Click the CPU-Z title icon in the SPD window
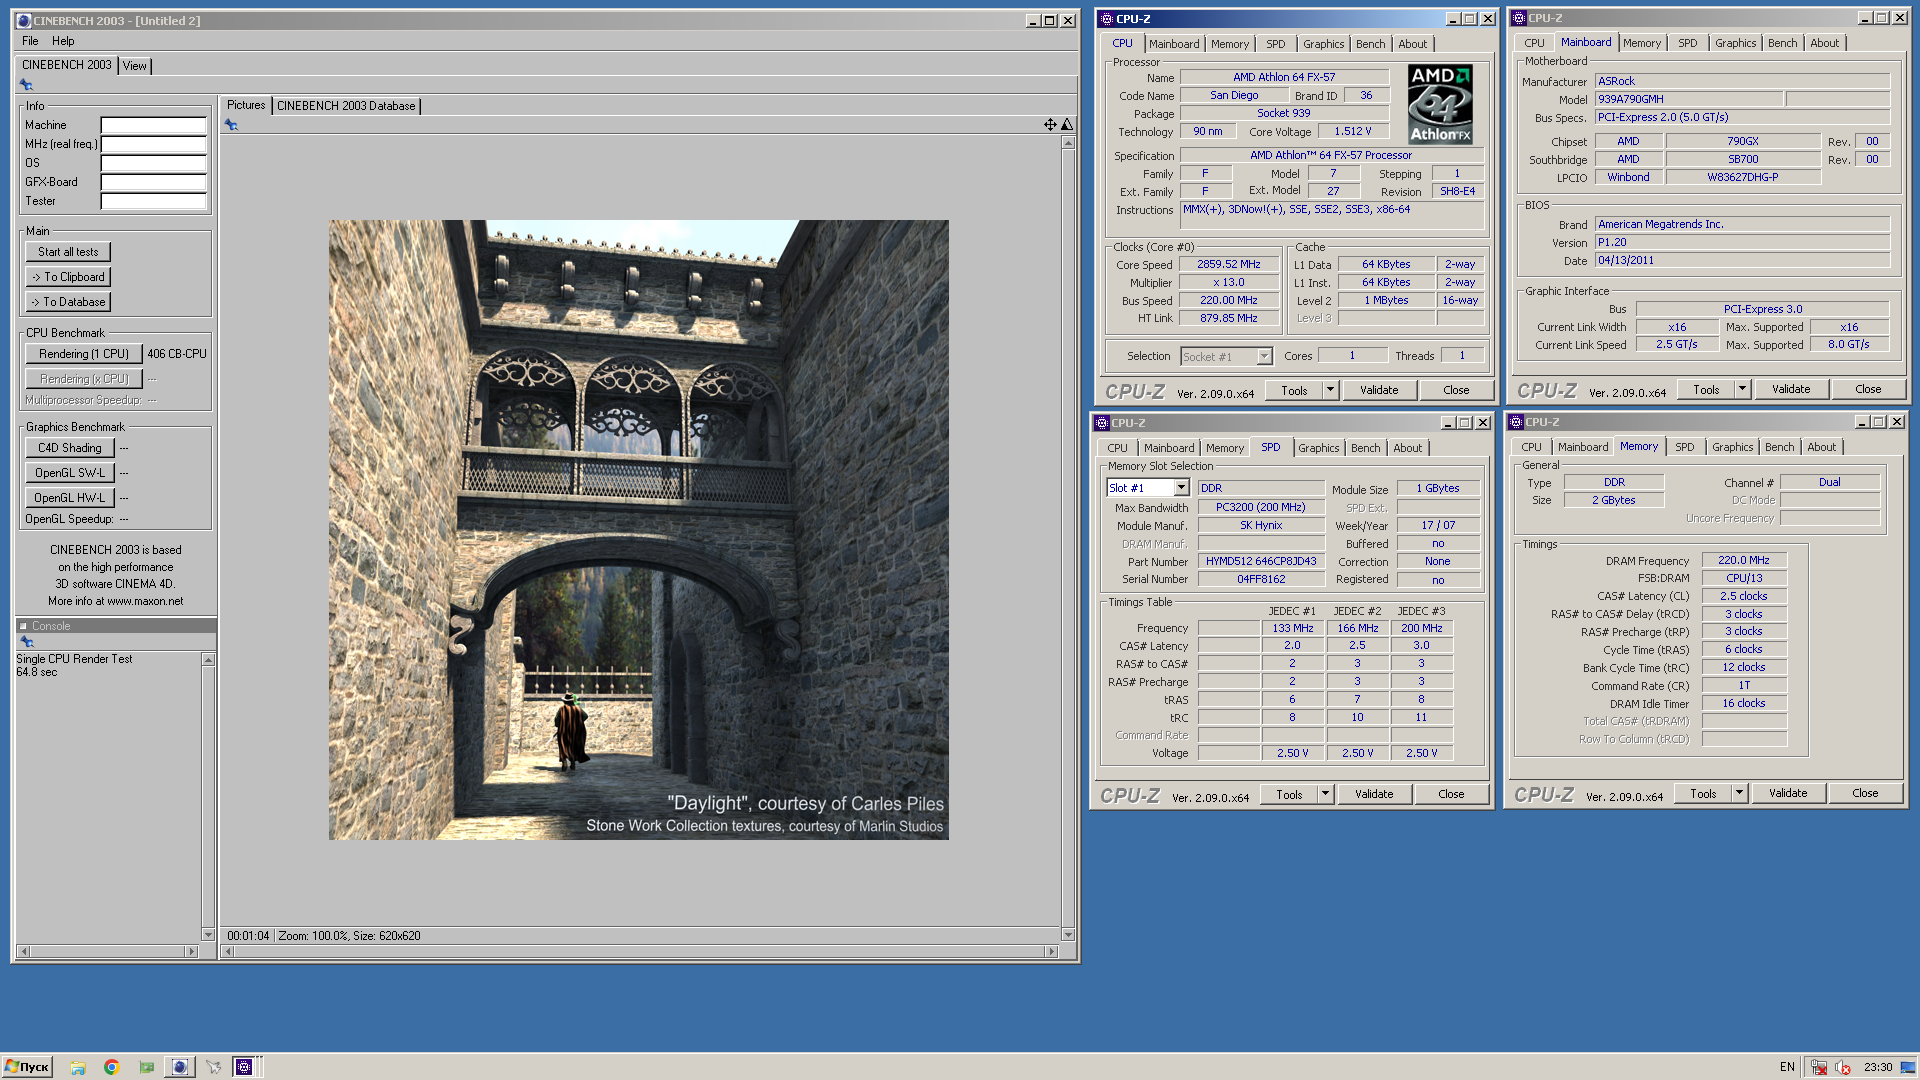Viewport: 1920px width, 1080px height. pyautogui.click(x=1101, y=423)
